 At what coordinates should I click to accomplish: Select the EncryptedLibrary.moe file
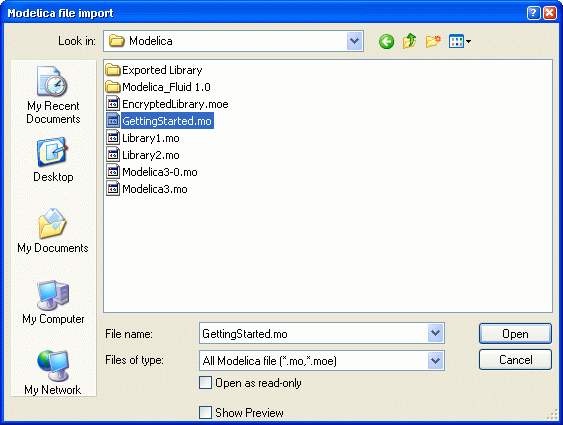click(x=167, y=104)
